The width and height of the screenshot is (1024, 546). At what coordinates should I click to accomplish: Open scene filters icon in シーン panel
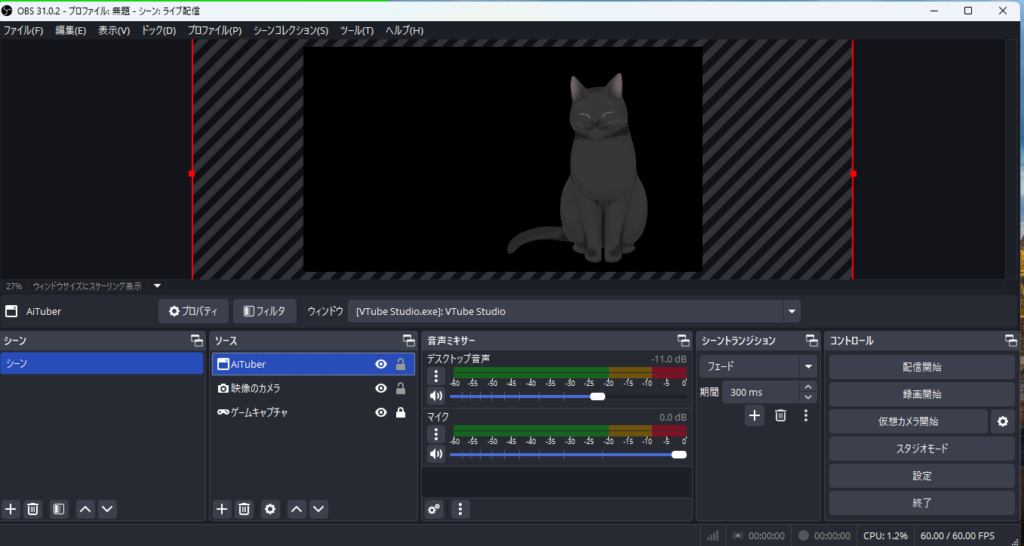point(59,509)
